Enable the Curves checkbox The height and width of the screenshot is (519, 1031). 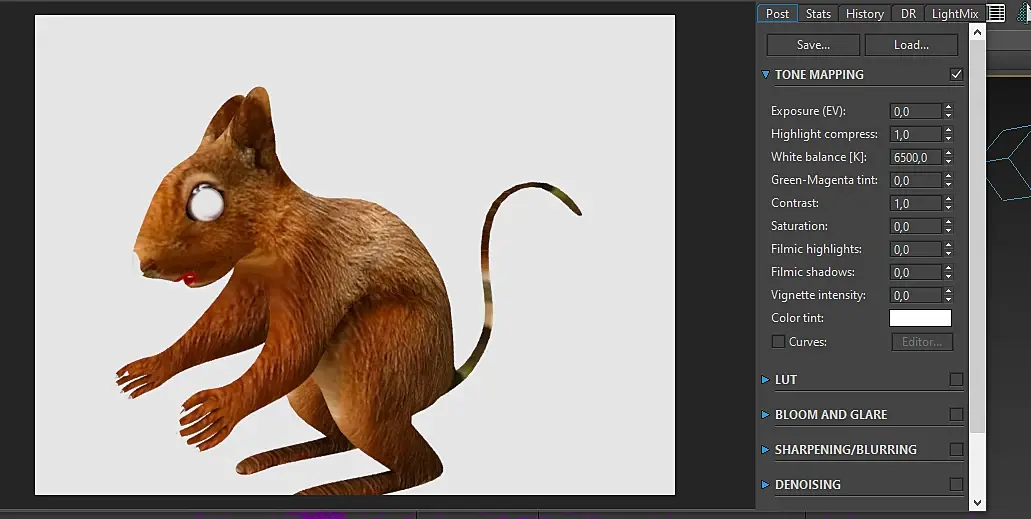coord(778,342)
